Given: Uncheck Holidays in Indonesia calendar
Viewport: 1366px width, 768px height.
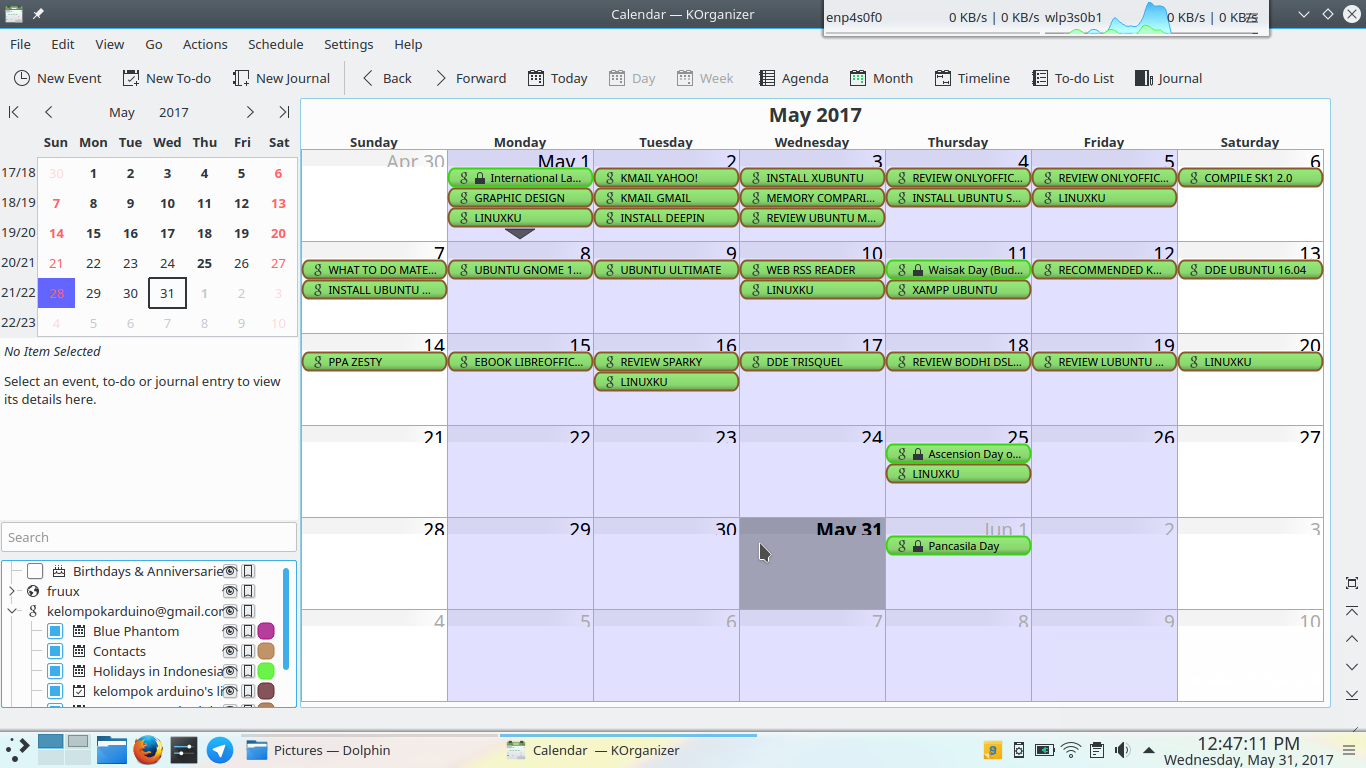Looking at the screenshot, I should (x=55, y=671).
